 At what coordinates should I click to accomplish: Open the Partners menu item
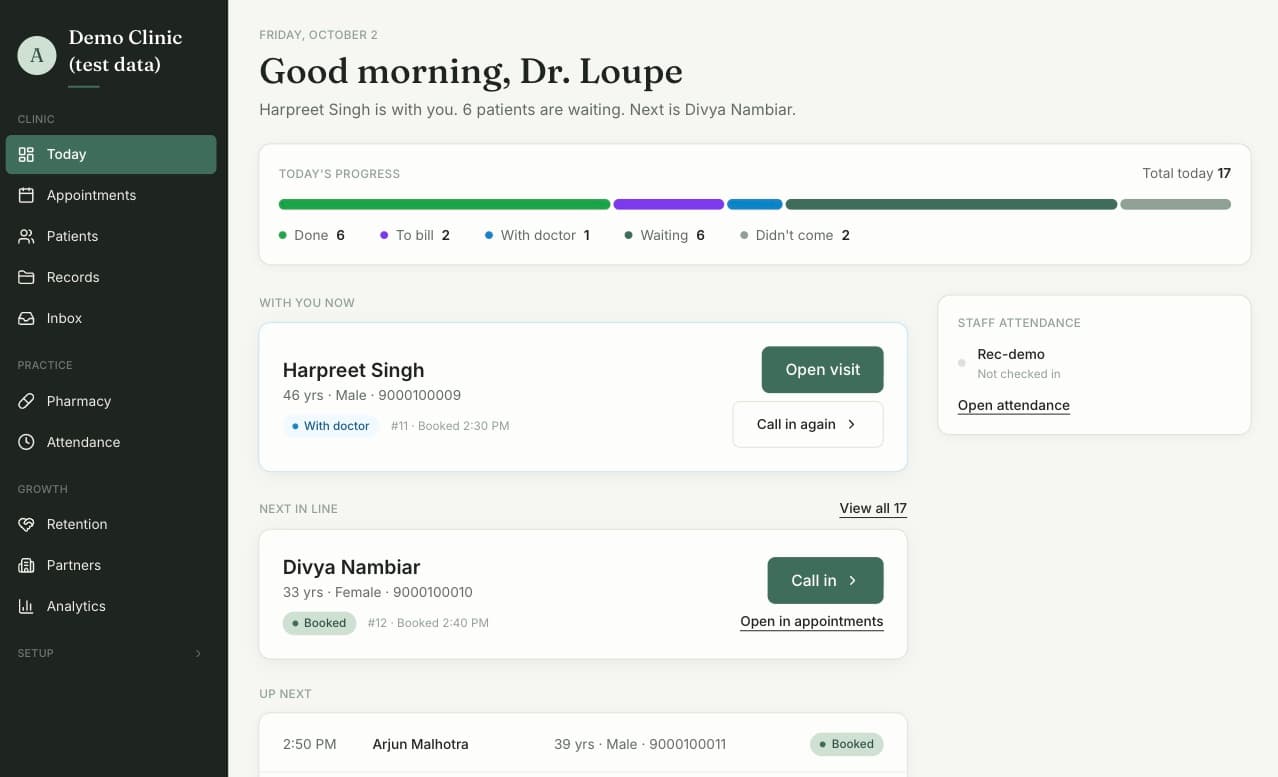111,565
